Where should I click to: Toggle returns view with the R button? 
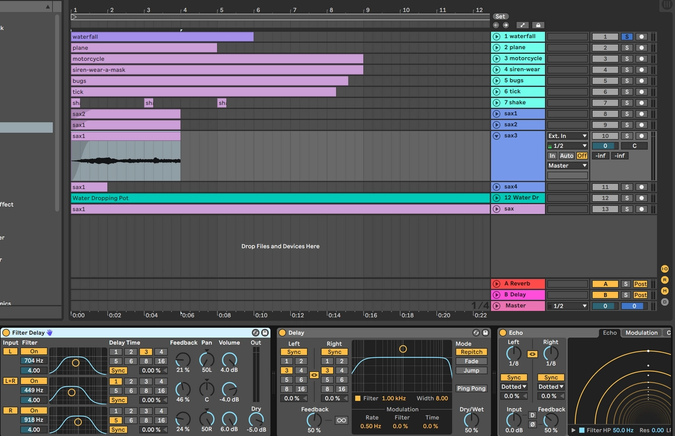click(665, 279)
